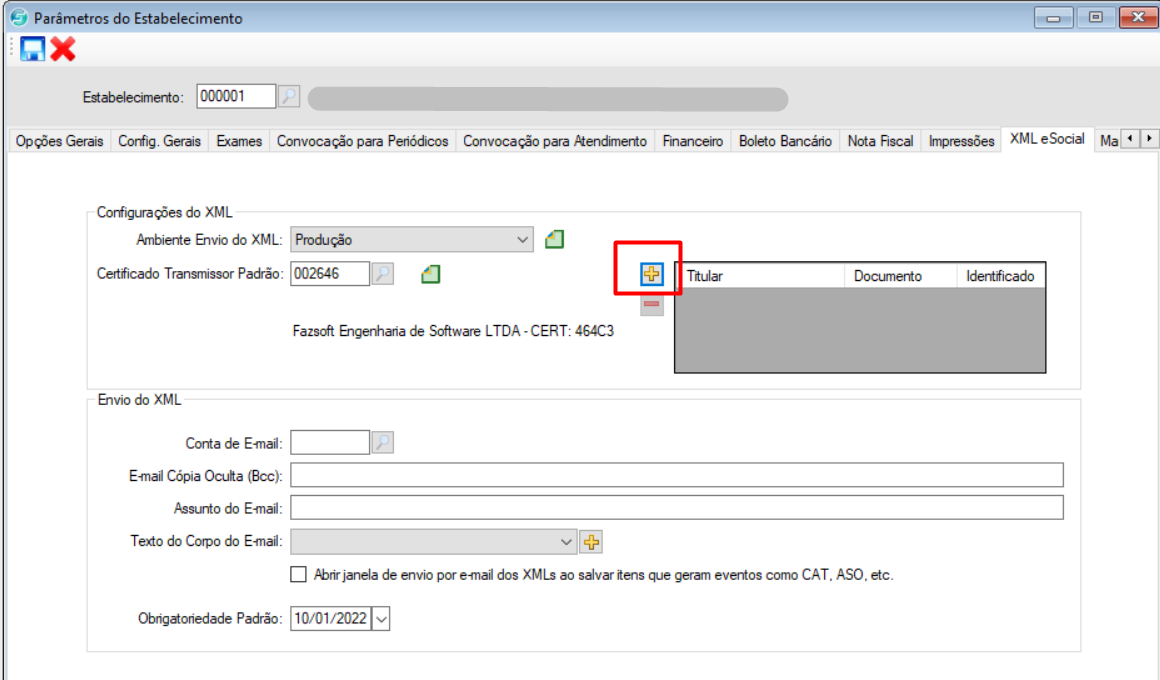Sort grid by Documento column header
1160x680 pixels.
888,276
